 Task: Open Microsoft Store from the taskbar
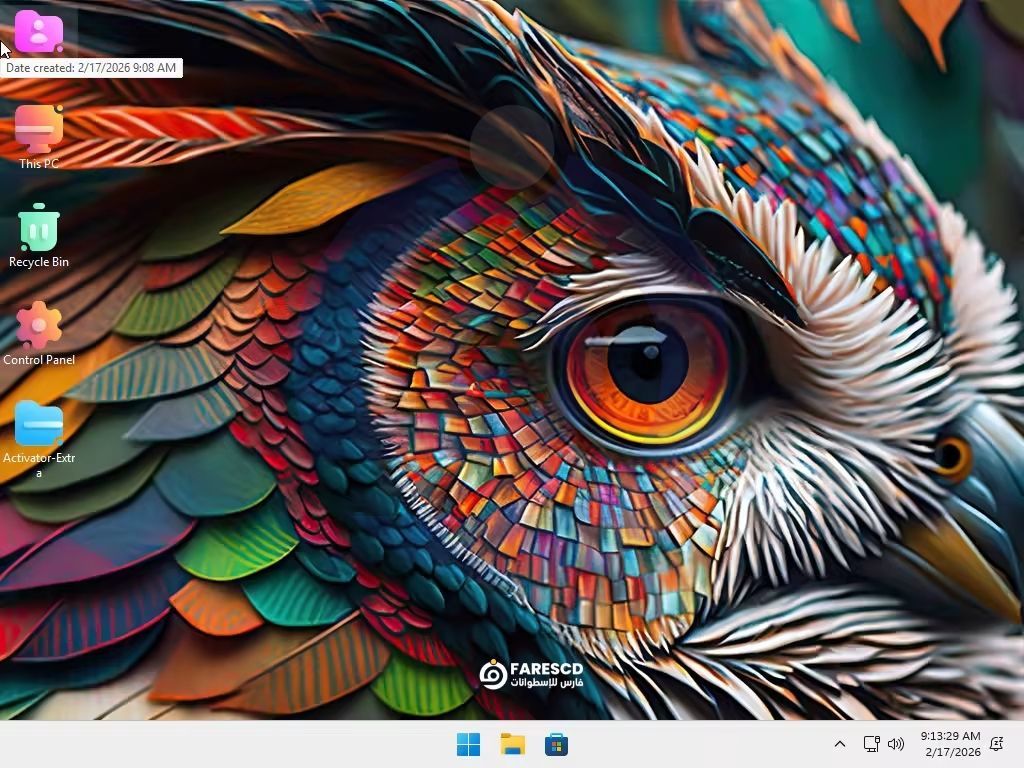[556, 744]
